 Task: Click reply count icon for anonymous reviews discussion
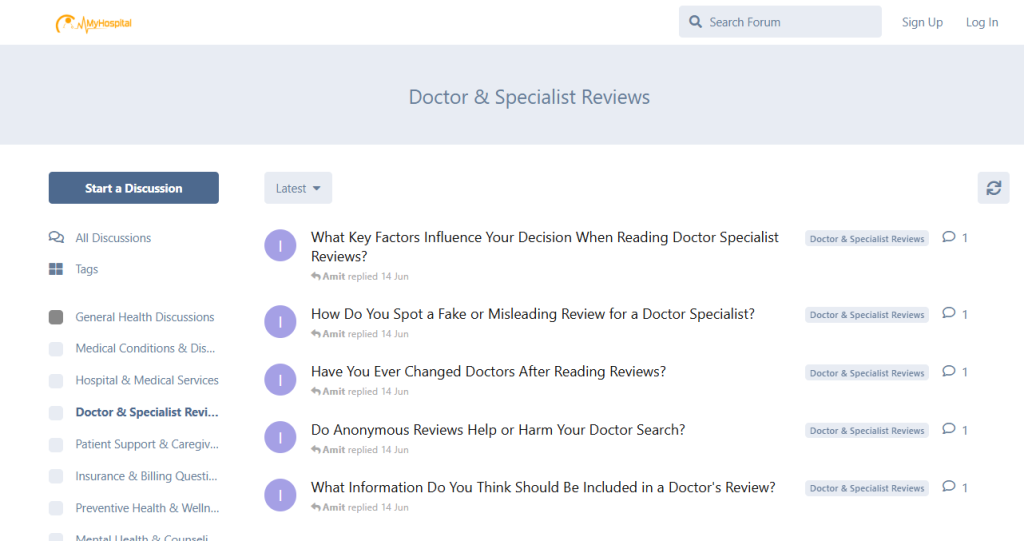(x=949, y=430)
